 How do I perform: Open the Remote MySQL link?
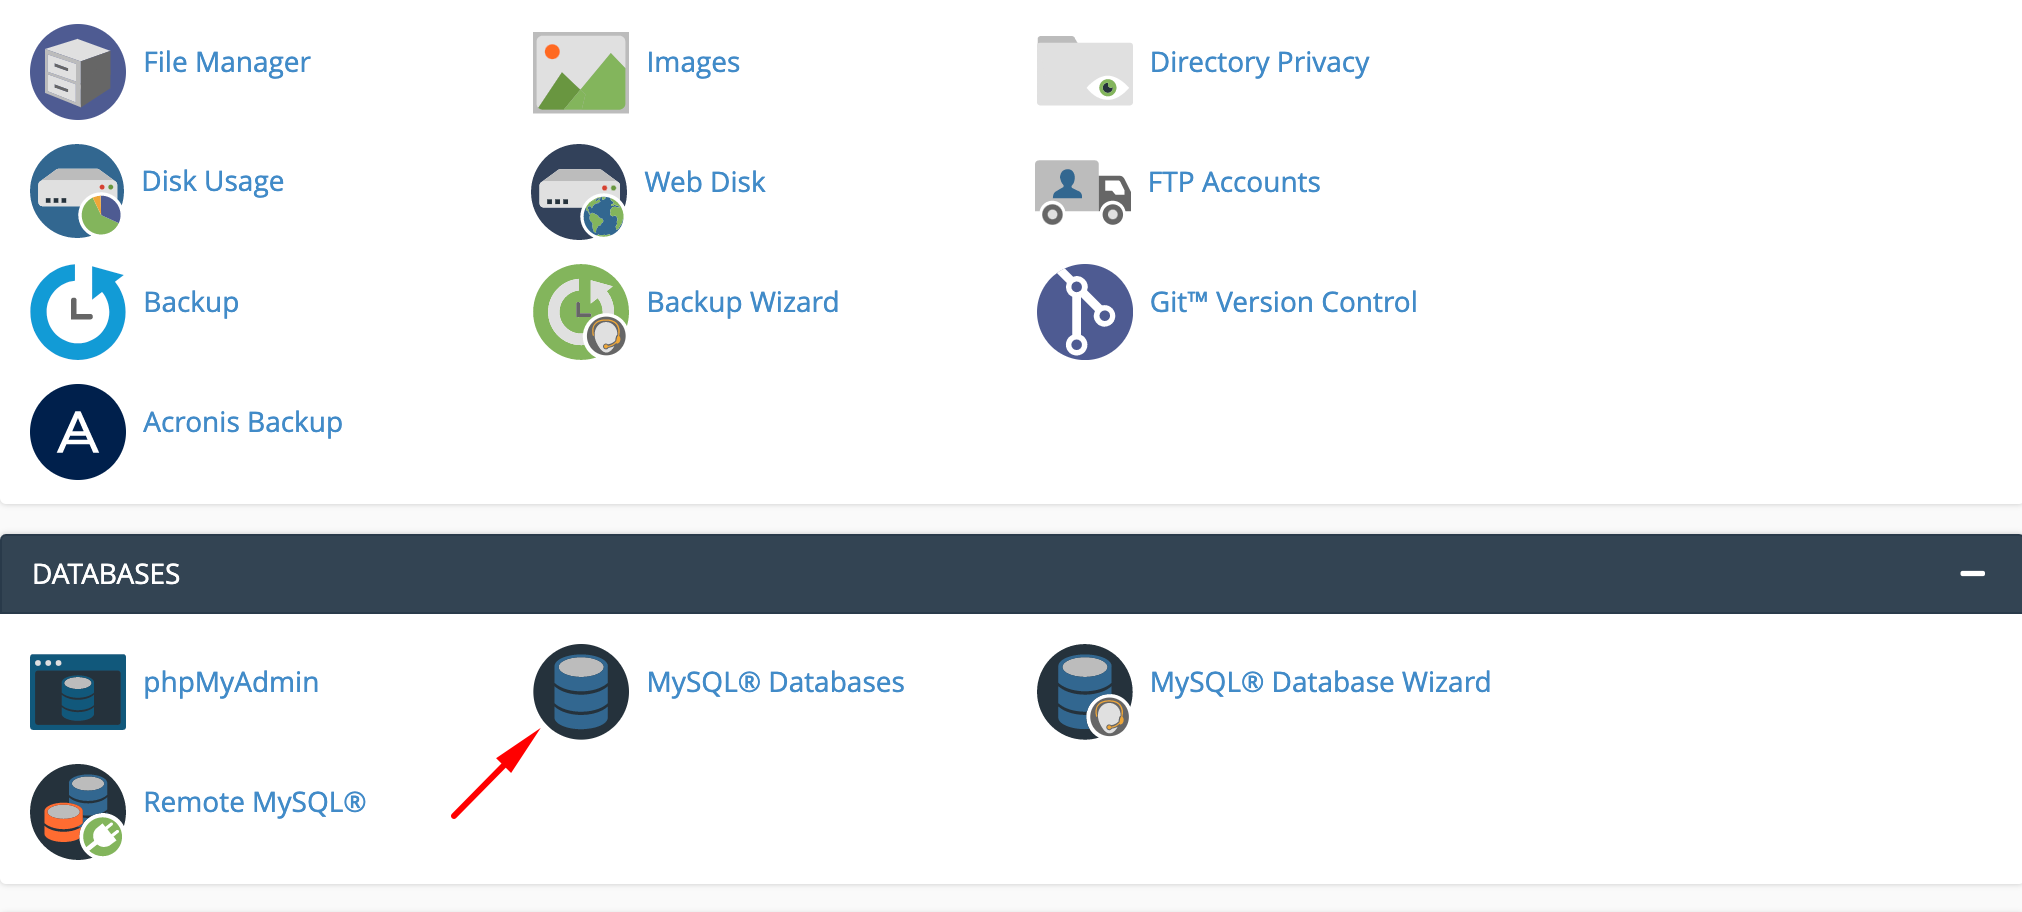[255, 801]
